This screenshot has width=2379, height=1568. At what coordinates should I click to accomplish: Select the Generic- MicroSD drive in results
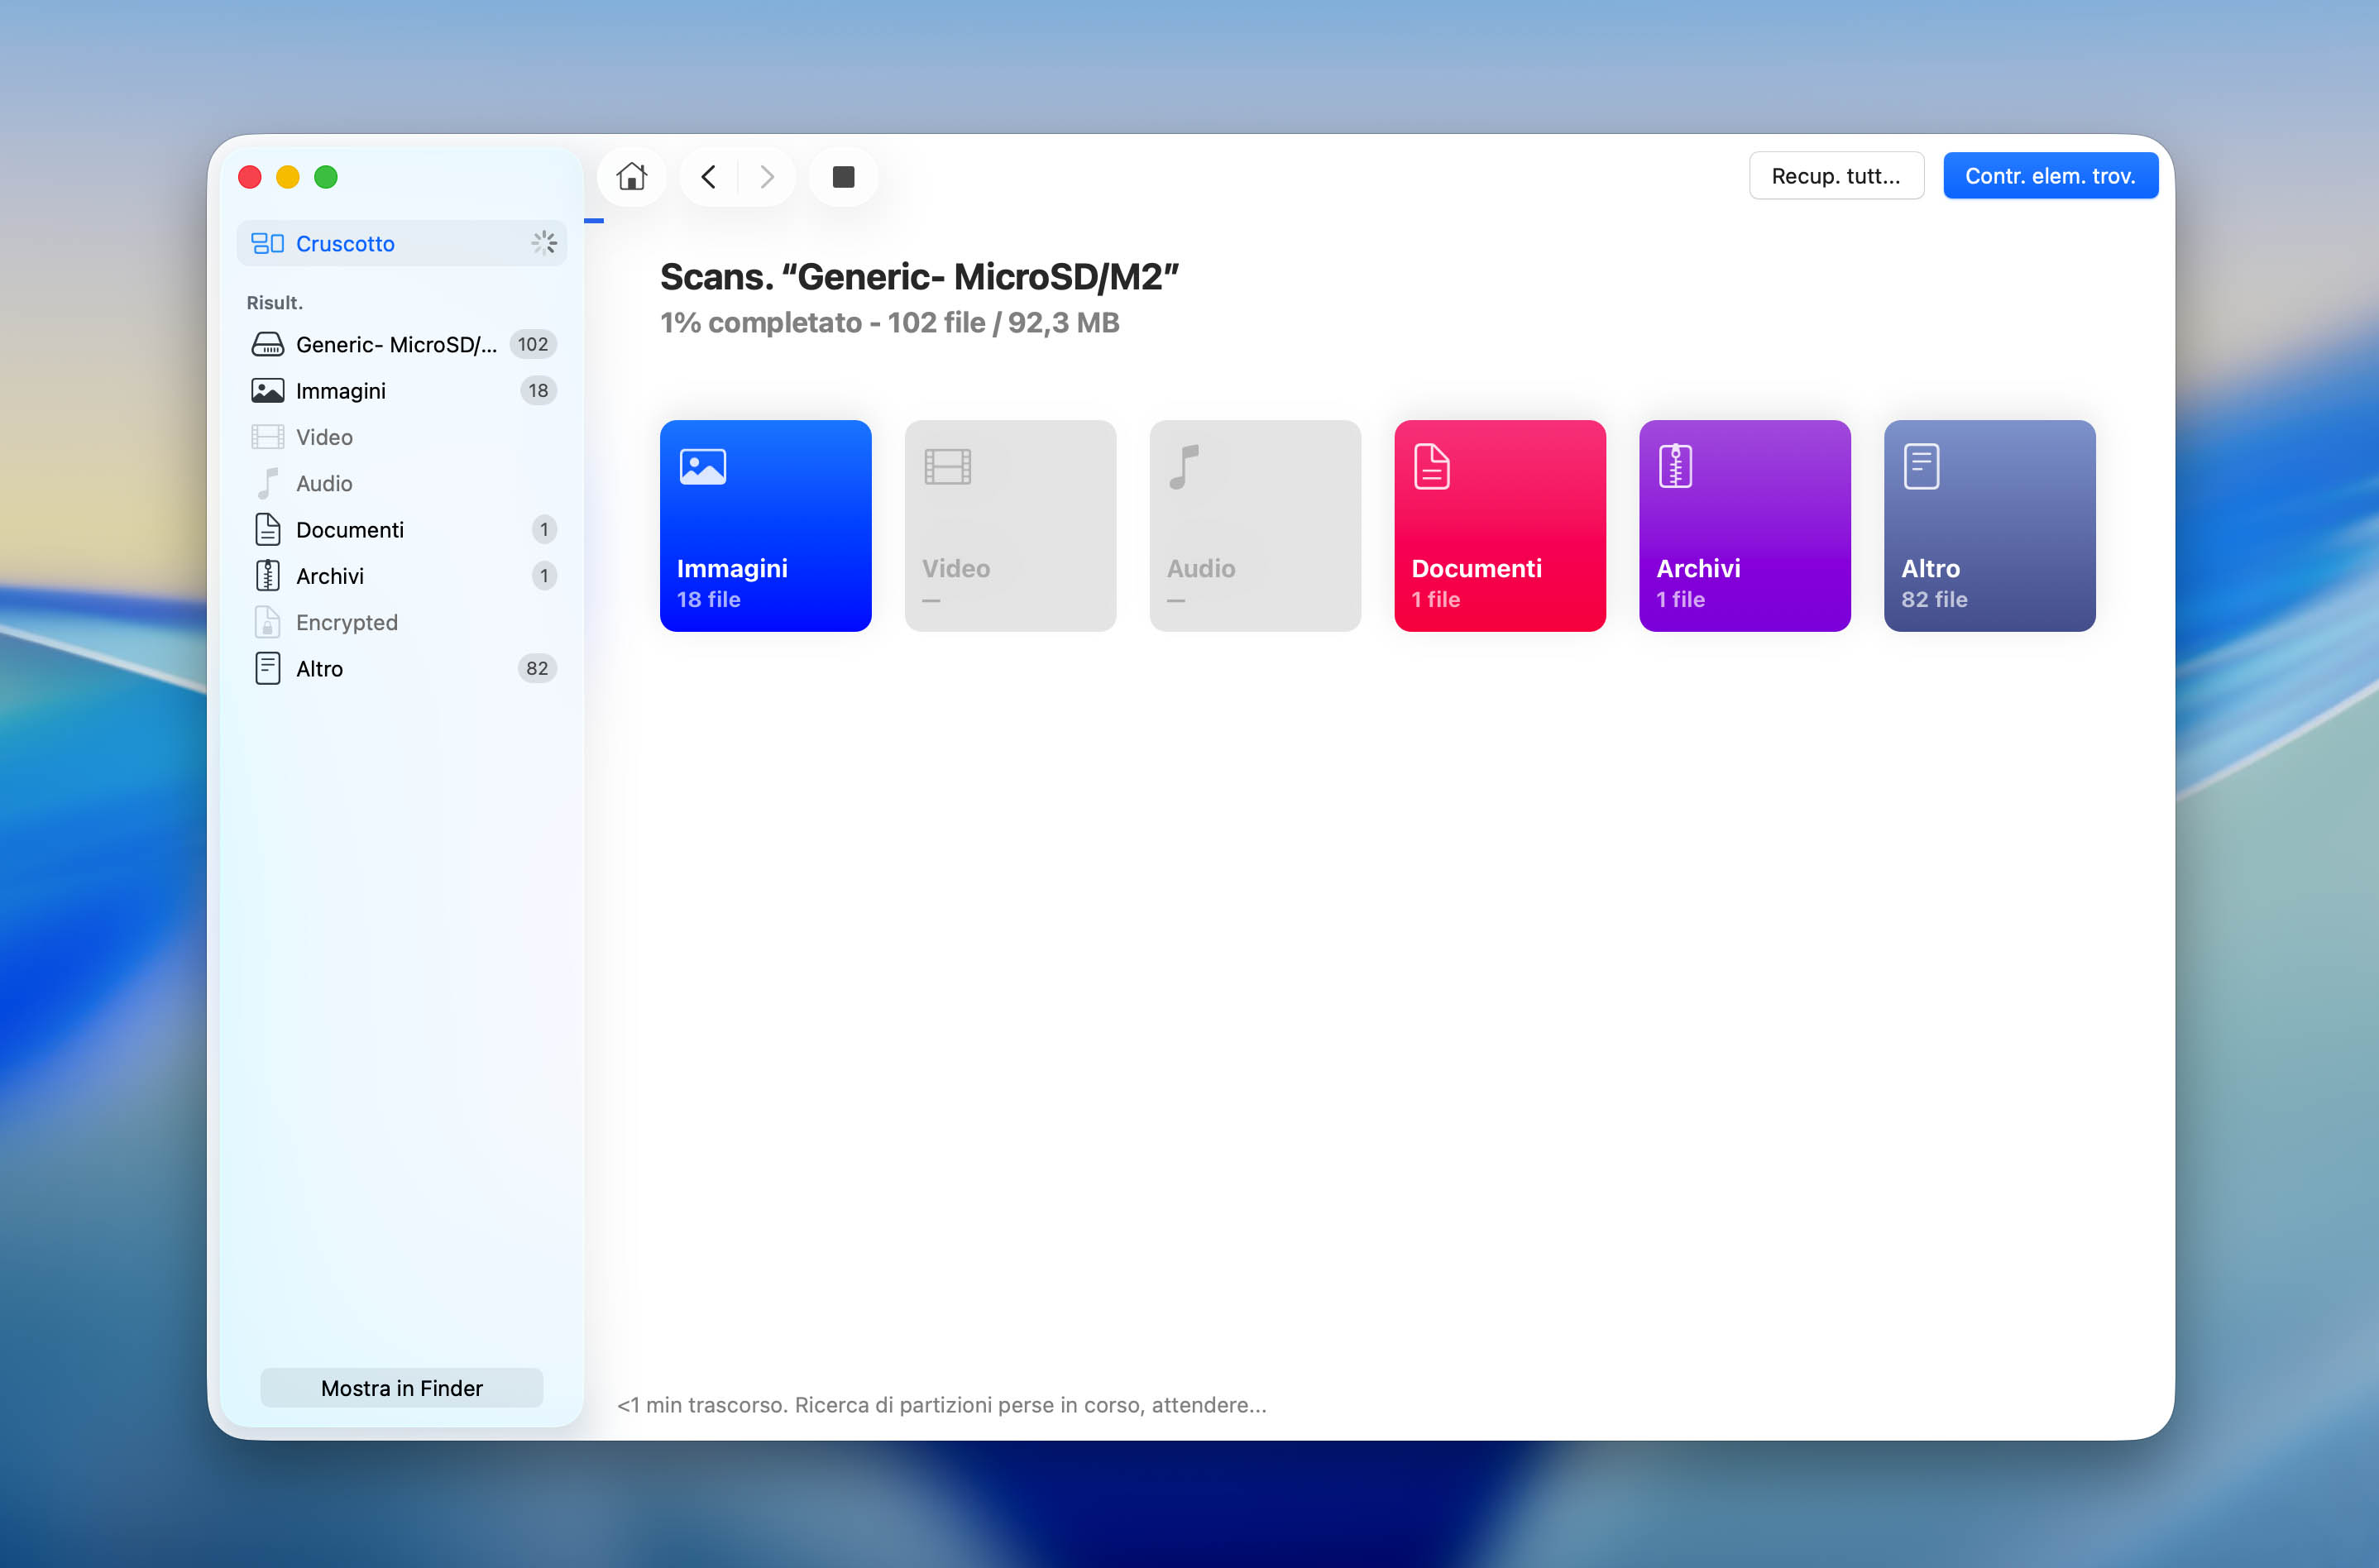pyautogui.click(x=402, y=344)
